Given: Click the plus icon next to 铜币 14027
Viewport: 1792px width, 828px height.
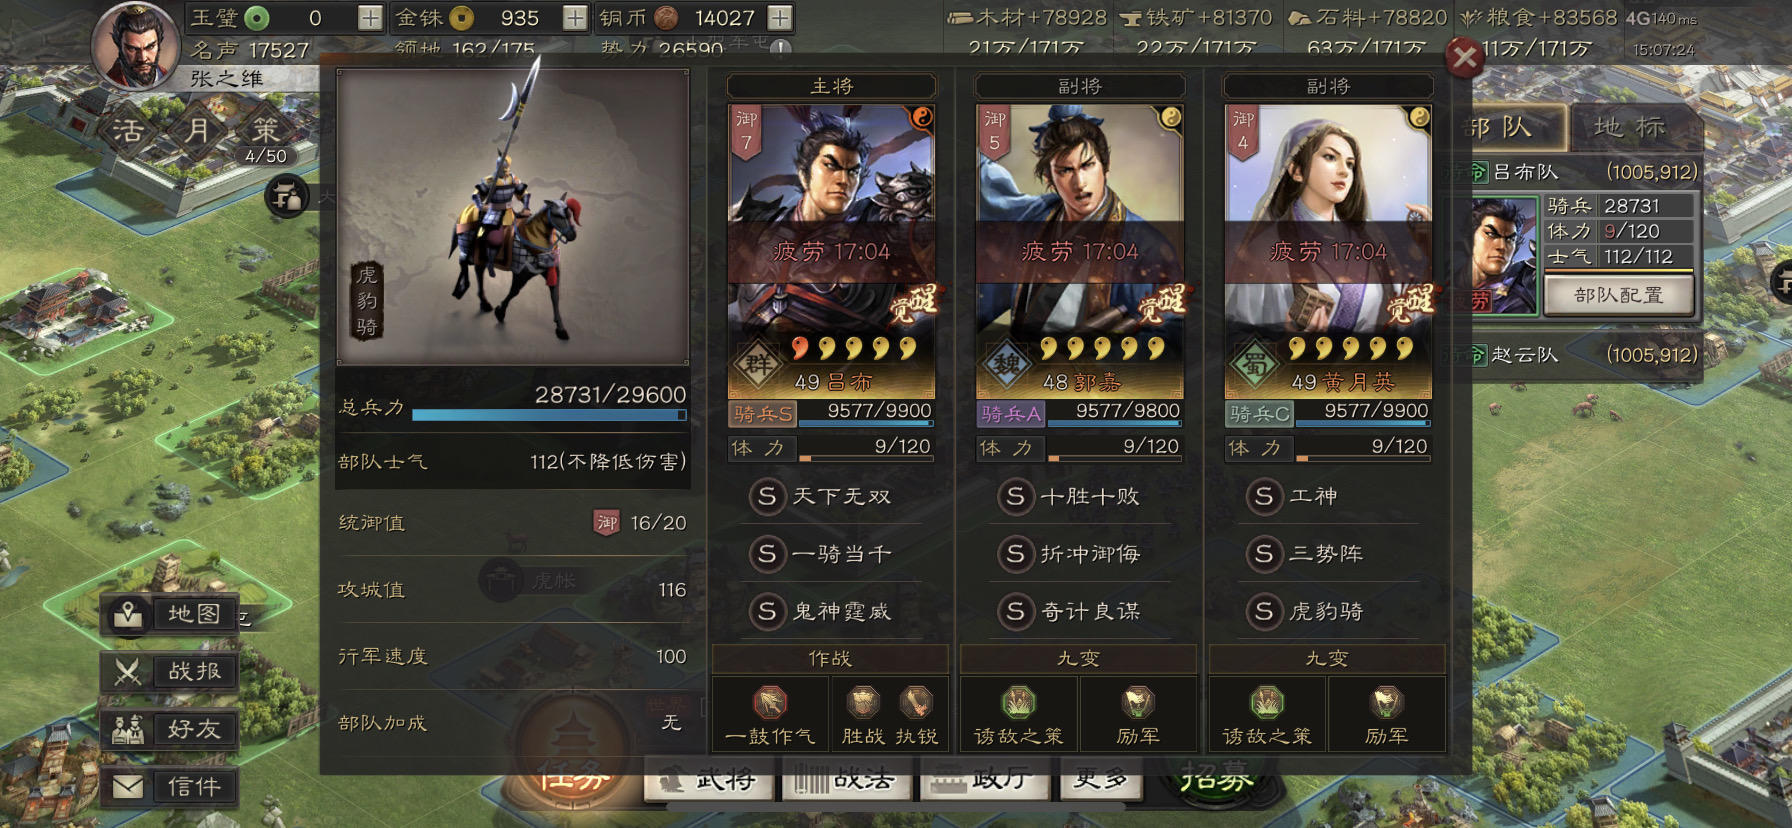Looking at the screenshot, I should coord(780,18).
